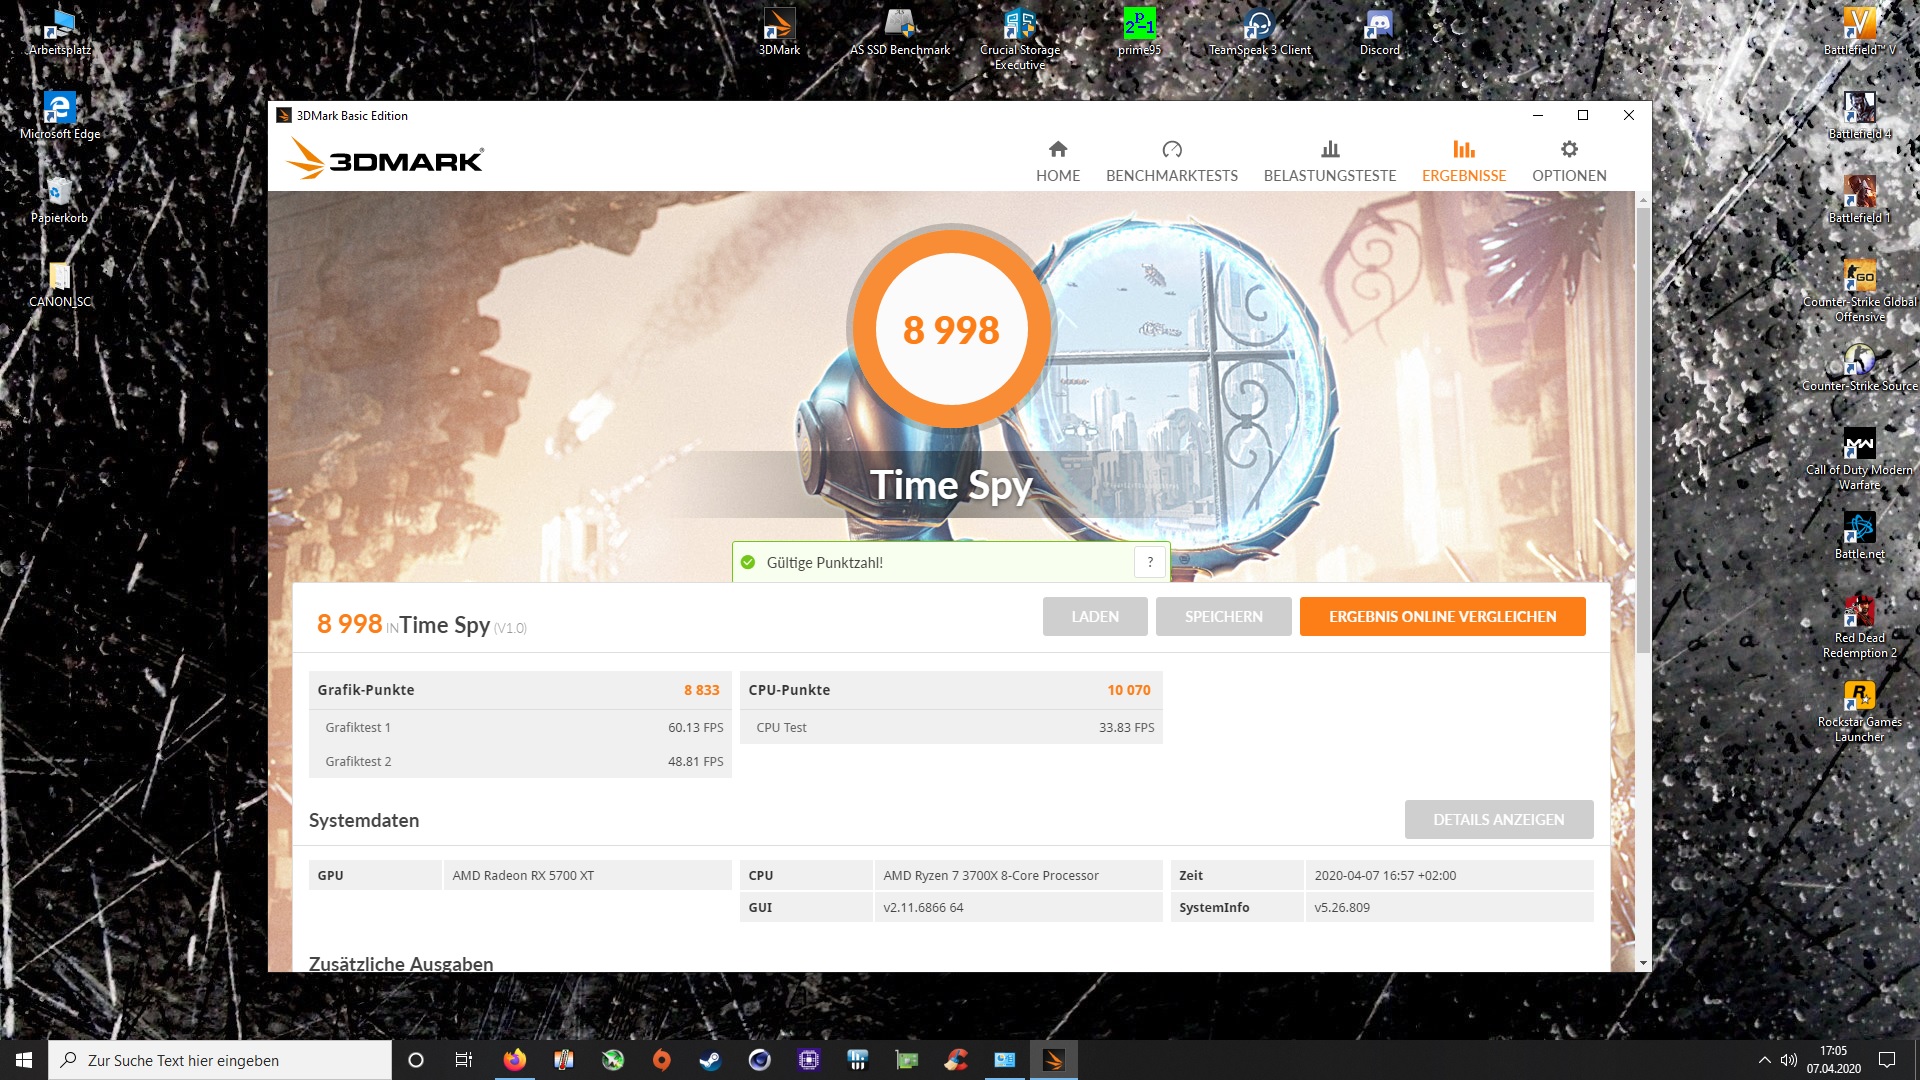Click the question mark help button

1150,562
